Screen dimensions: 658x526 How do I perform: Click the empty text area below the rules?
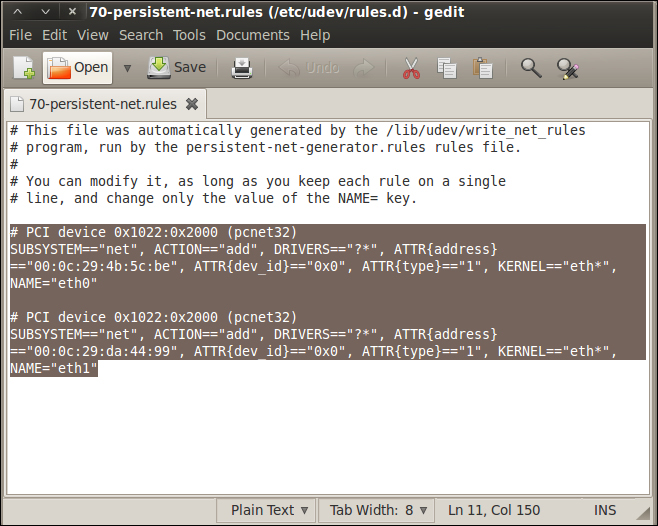(328, 437)
